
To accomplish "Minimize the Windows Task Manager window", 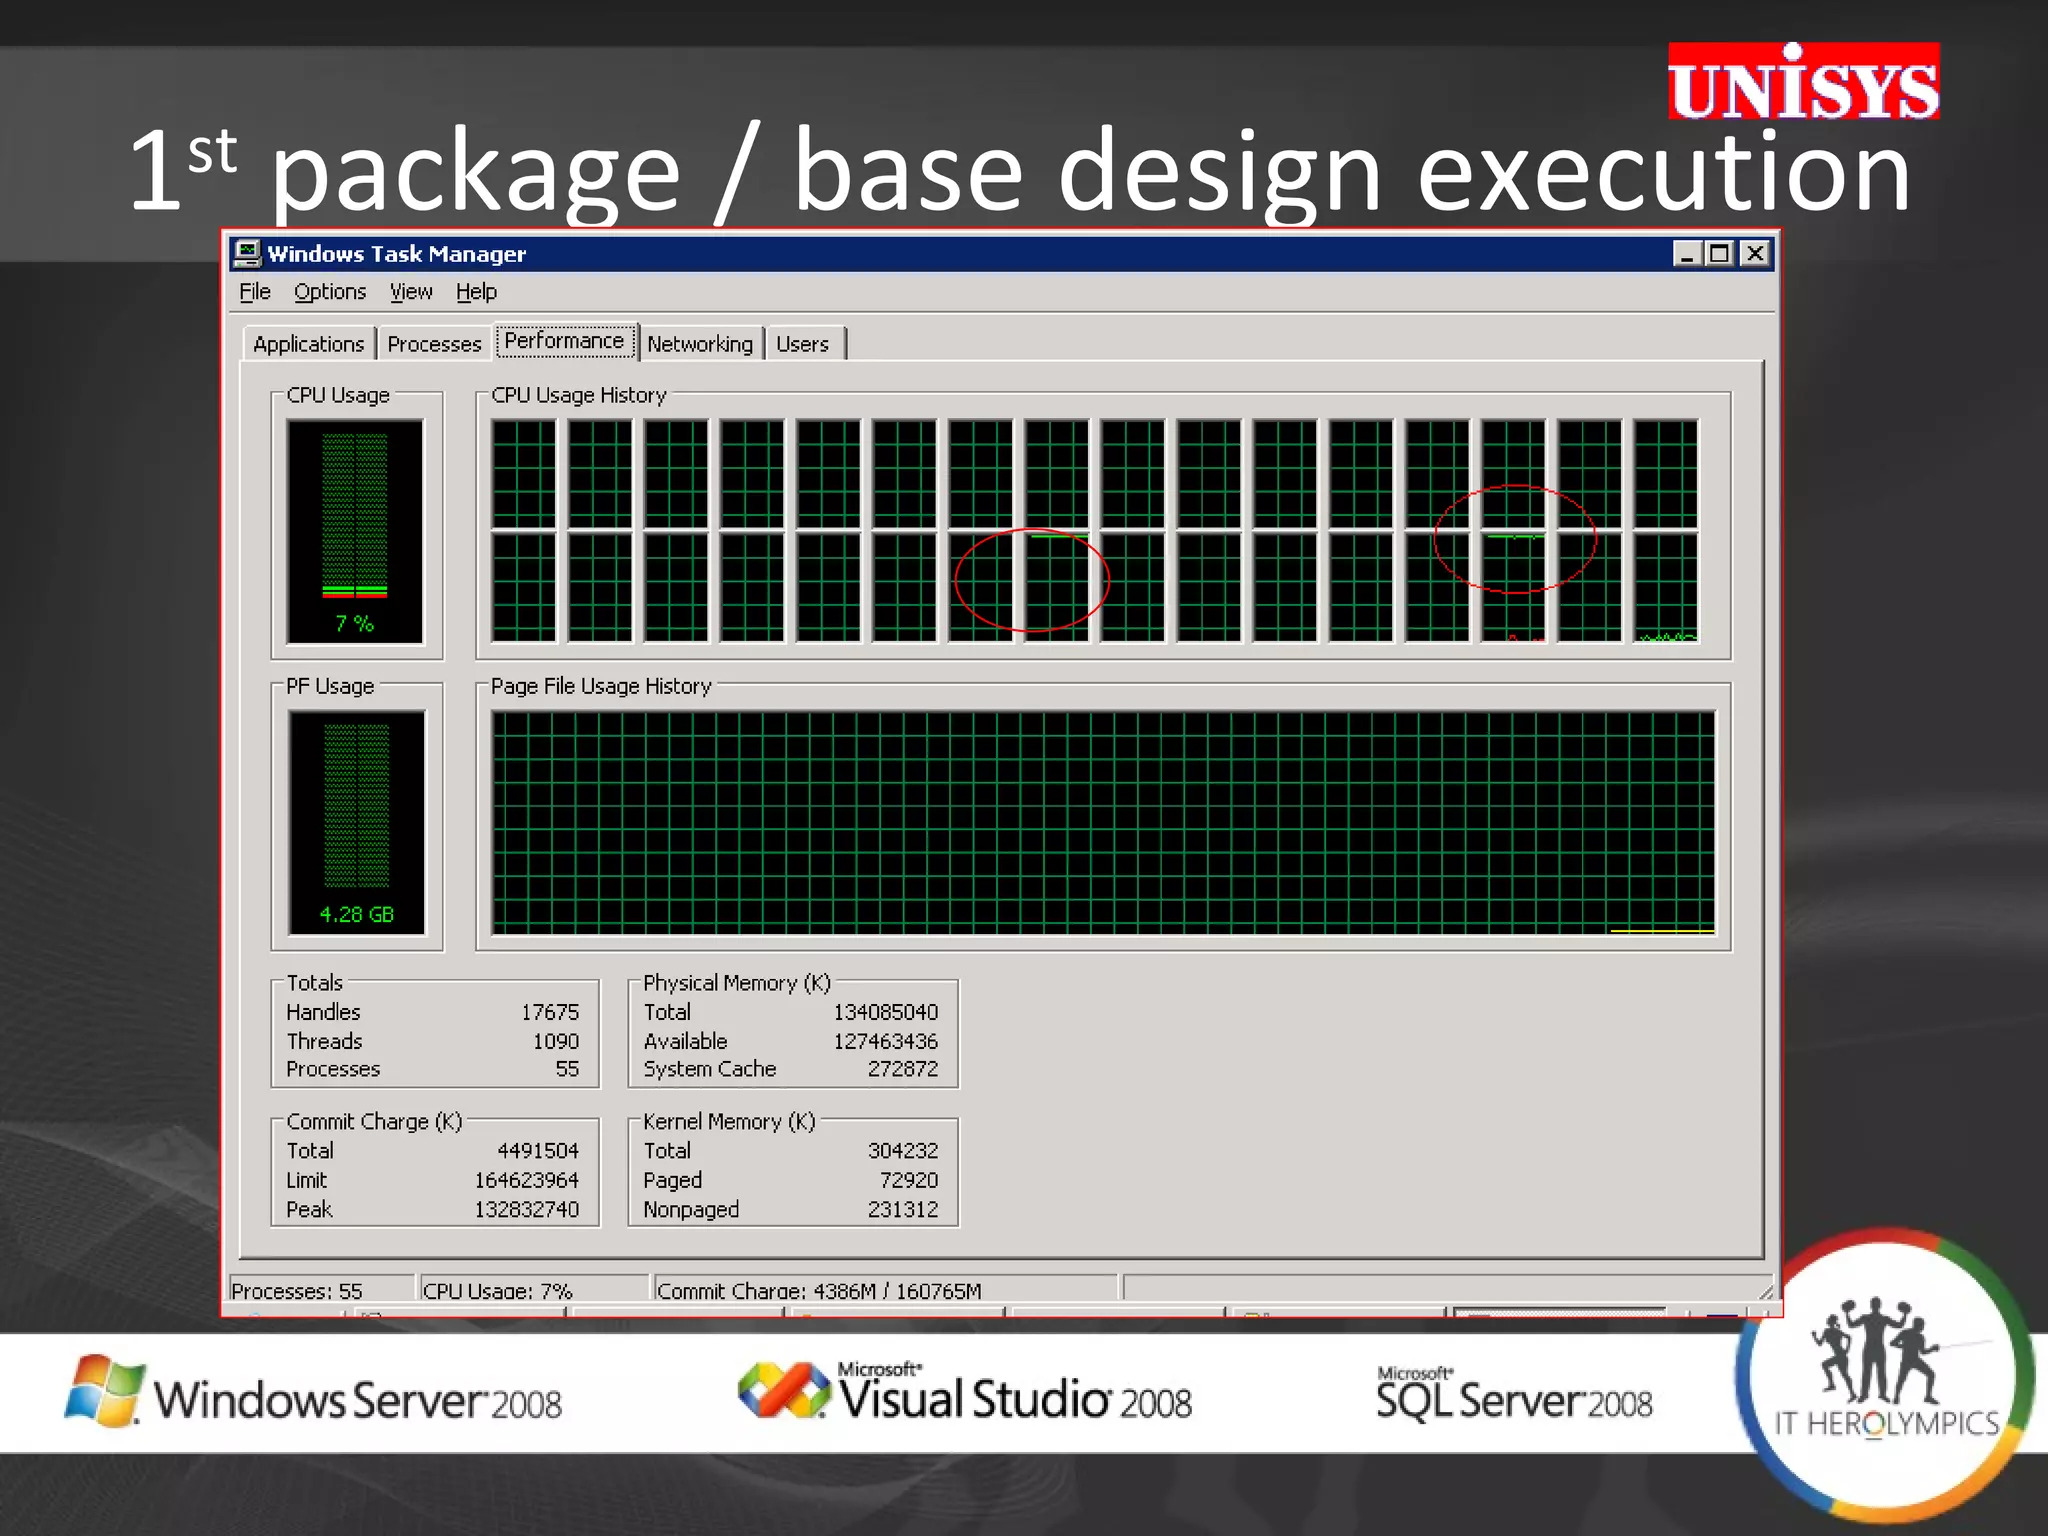I will tap(1688, 254).
